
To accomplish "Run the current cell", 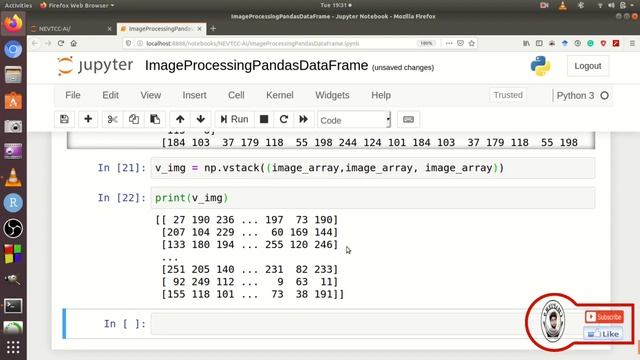I will click(234, 119).
